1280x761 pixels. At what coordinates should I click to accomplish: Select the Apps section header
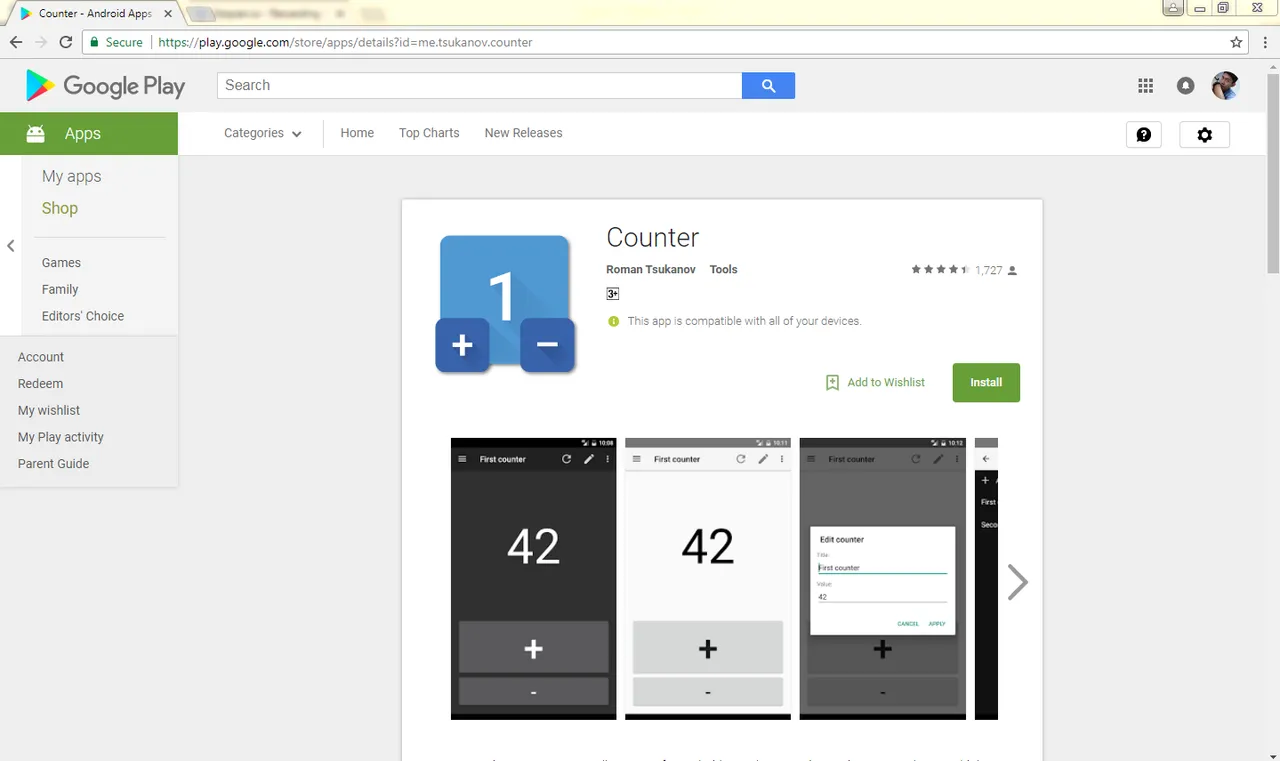89,134
